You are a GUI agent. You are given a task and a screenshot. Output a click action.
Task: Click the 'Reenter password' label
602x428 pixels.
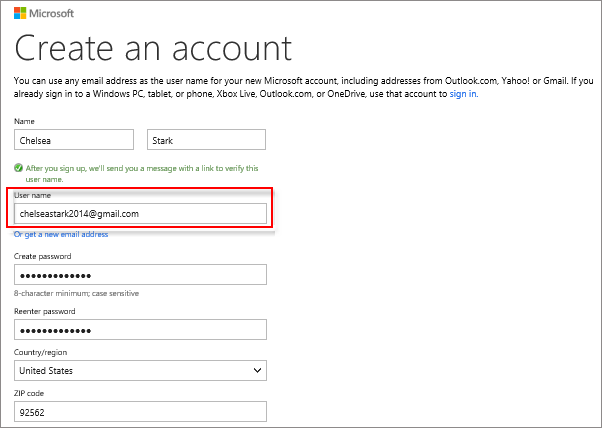pos(45,311)
